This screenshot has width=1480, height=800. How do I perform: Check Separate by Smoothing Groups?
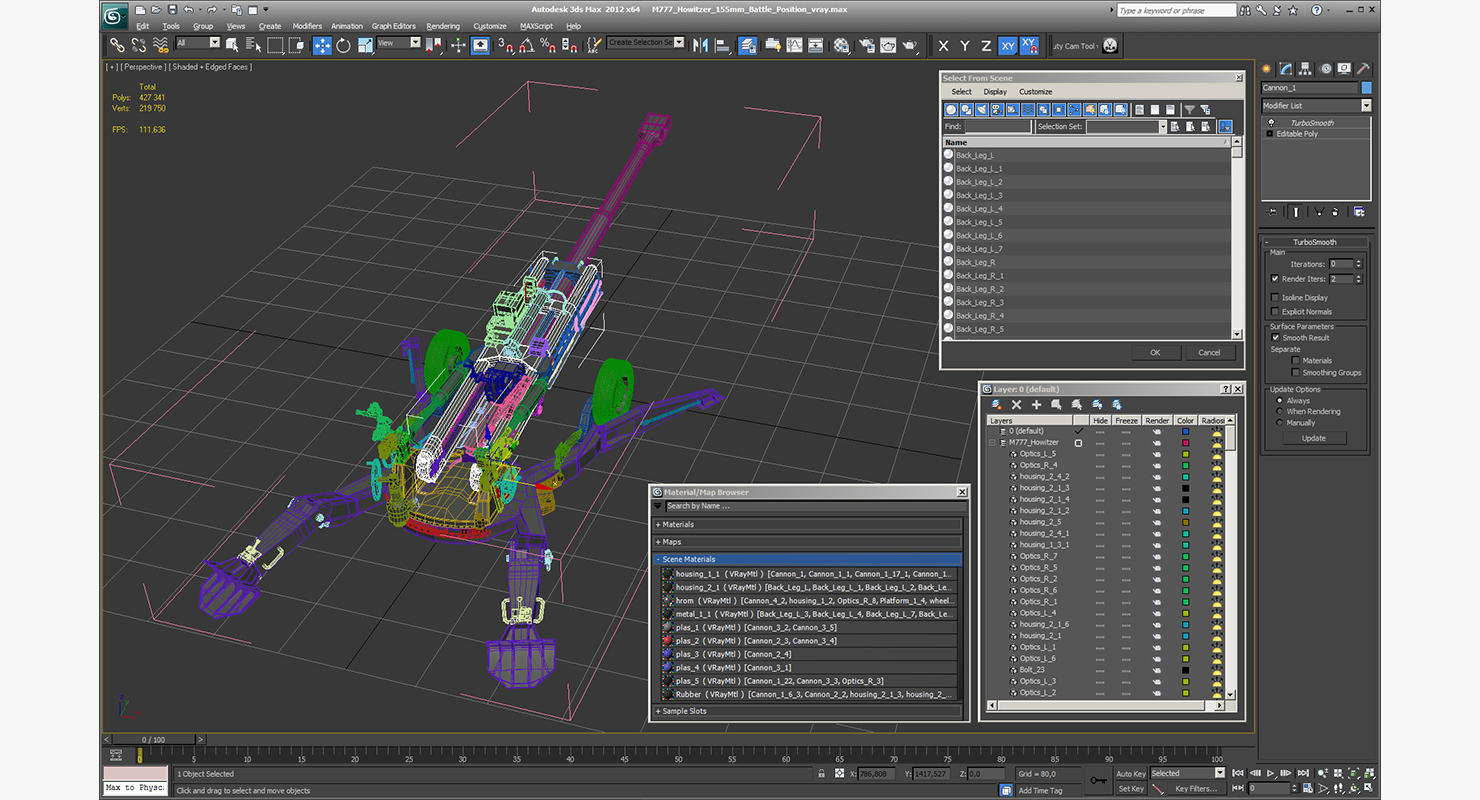click(1296, 373)
